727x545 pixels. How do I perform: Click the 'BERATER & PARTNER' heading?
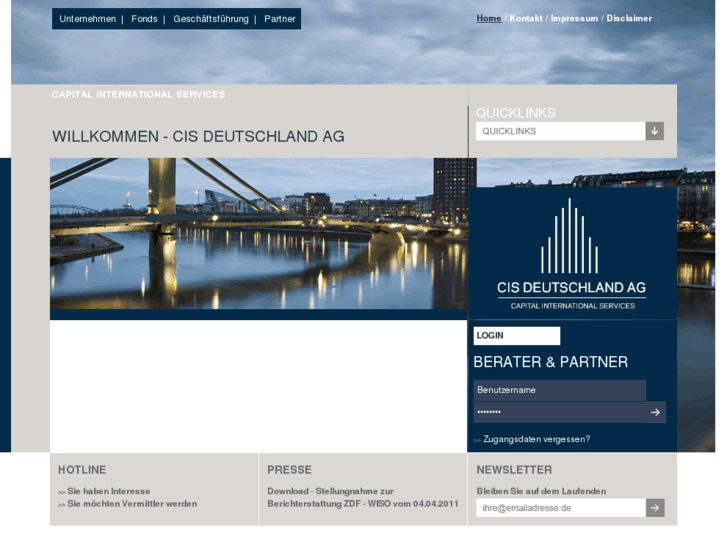pos(551,362)
